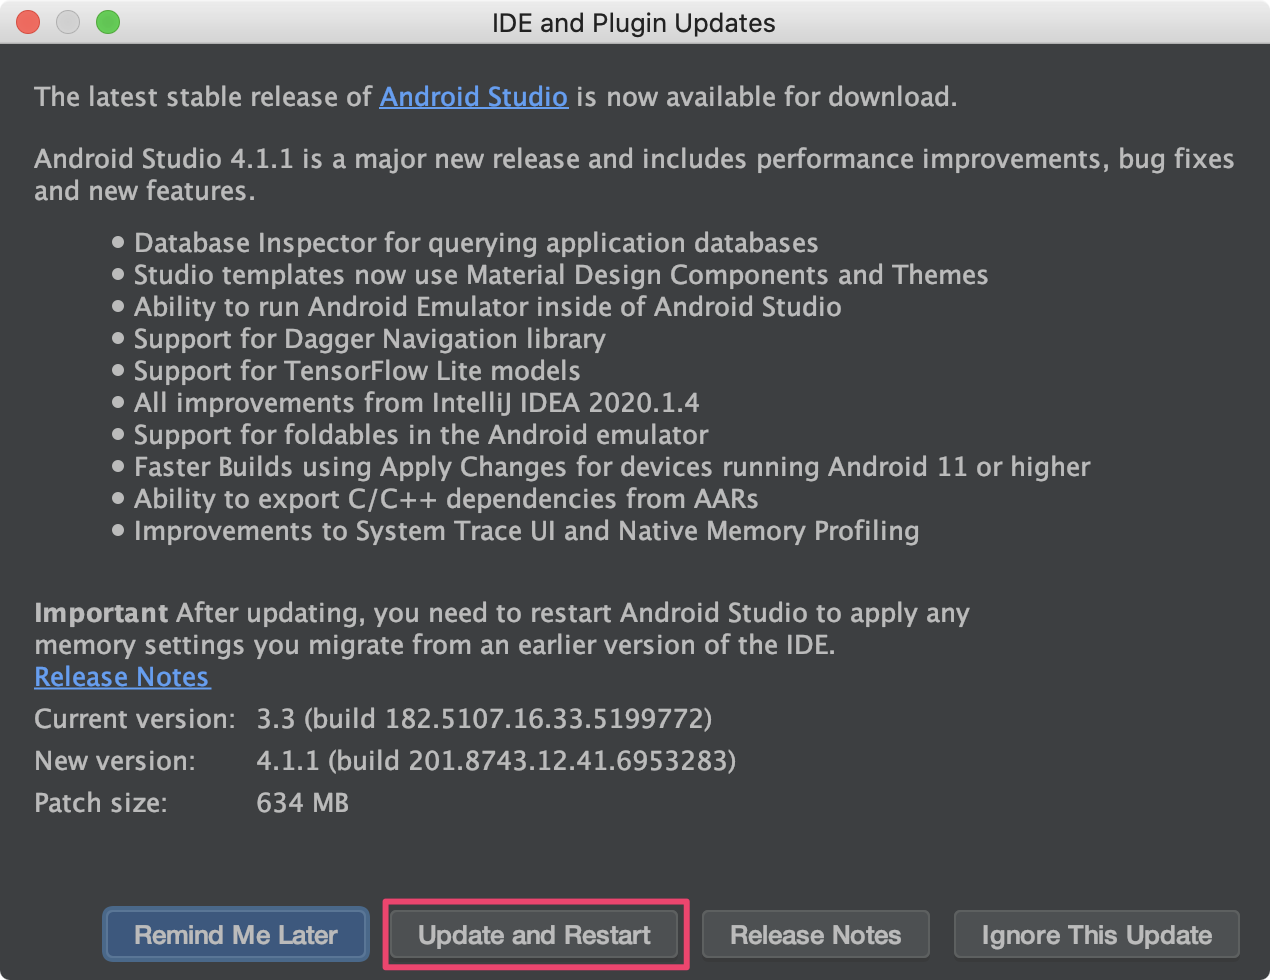Click the current version build number
The width and height of the screenshot is (1270, 980).
[x=484, y=719]
